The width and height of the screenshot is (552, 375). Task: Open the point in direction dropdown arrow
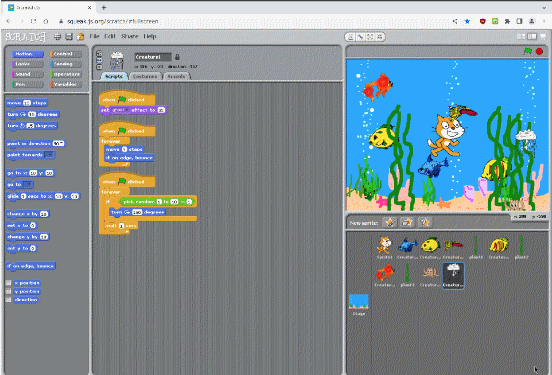(62, 144)
